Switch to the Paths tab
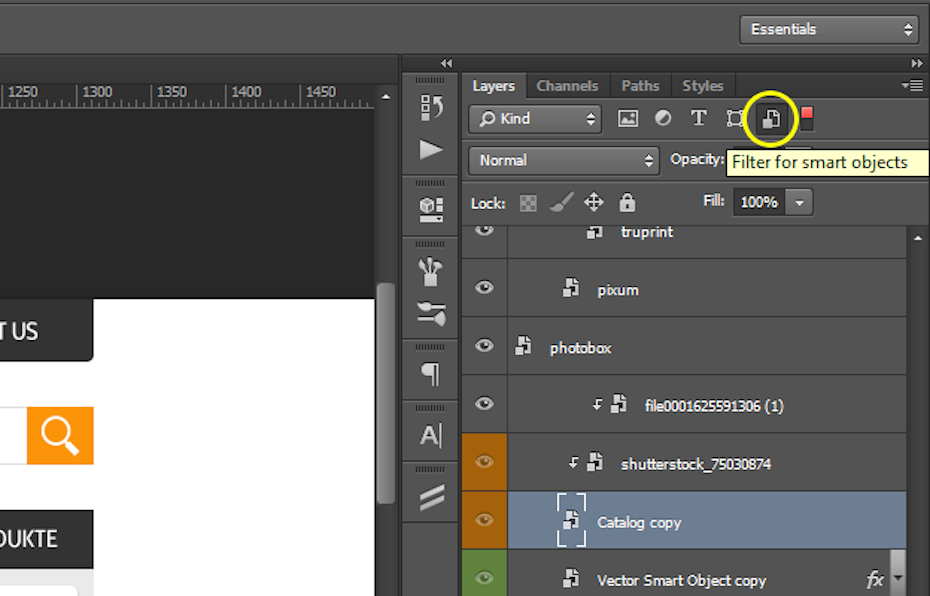930x596 pixels. click(640, 86)
